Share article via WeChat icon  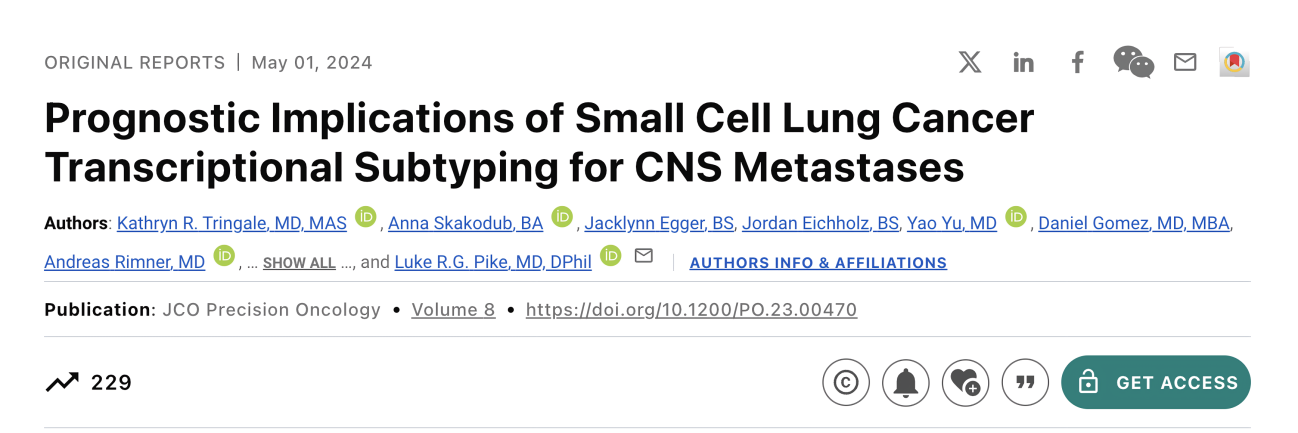coord(1133,62)
